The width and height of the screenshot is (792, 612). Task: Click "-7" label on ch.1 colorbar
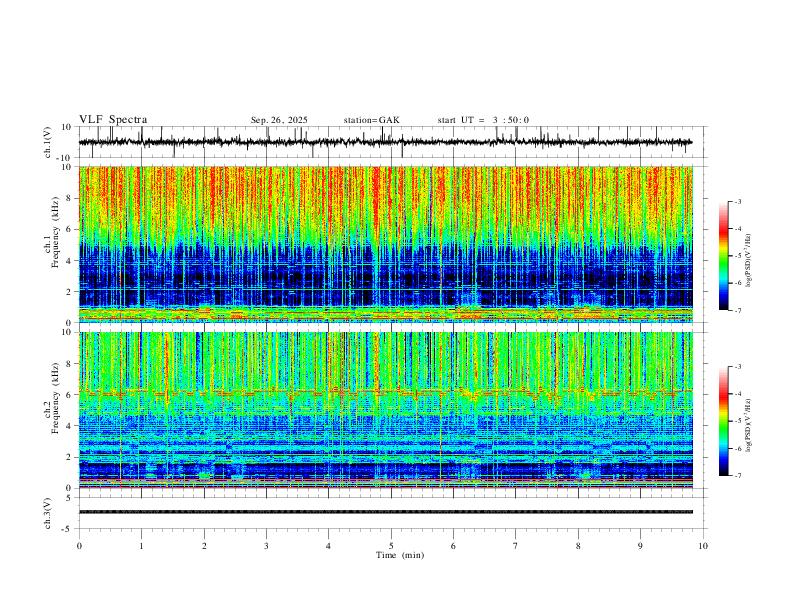(x=737, y=310)
